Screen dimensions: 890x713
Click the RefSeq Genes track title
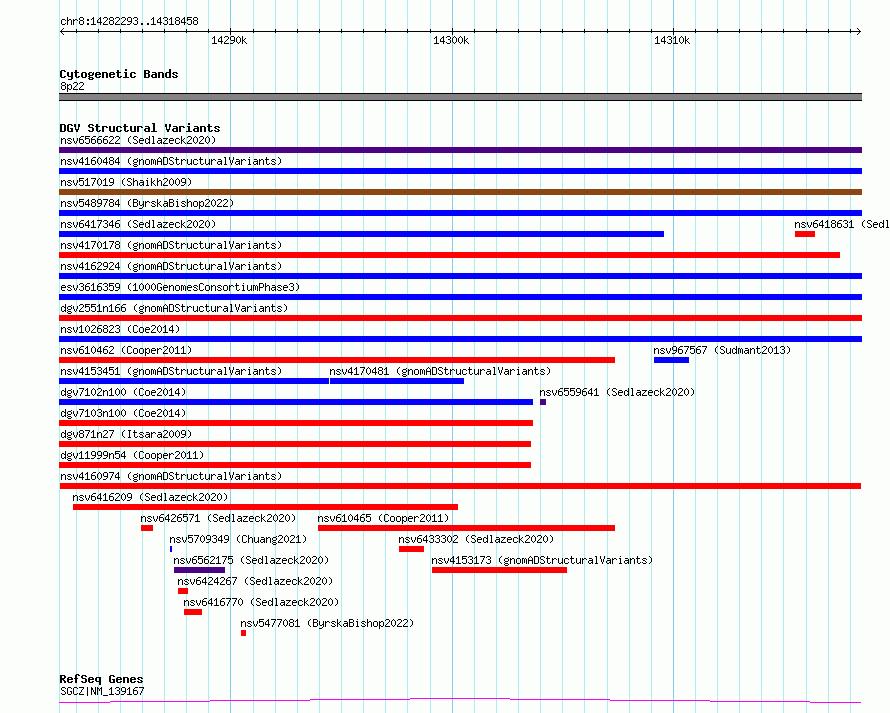click(x=101, y=680)
